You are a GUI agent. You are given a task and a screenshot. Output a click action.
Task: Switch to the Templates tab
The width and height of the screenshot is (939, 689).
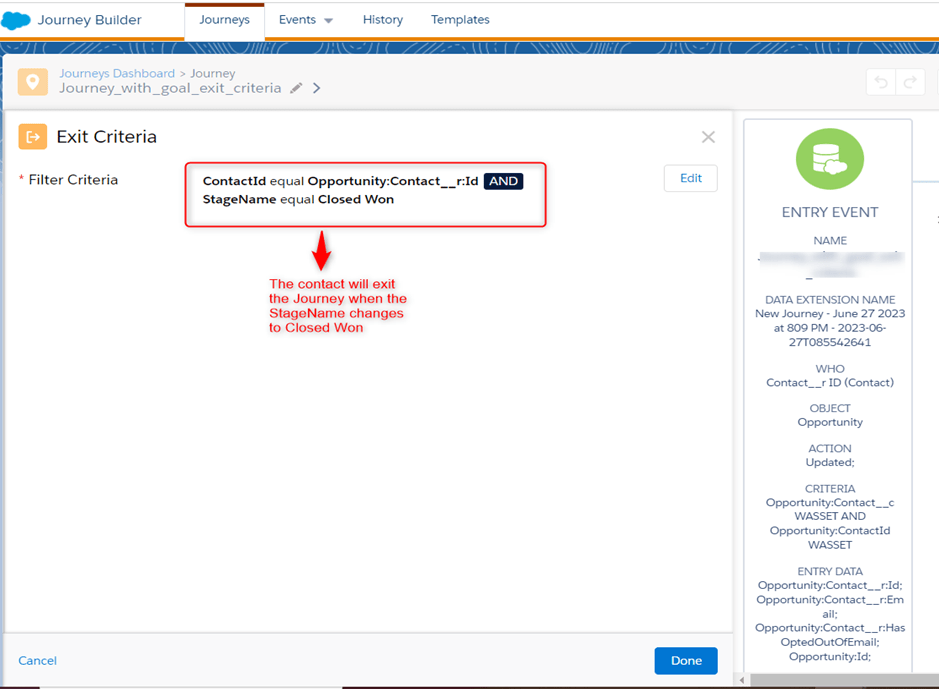click(x=460, y=20)
